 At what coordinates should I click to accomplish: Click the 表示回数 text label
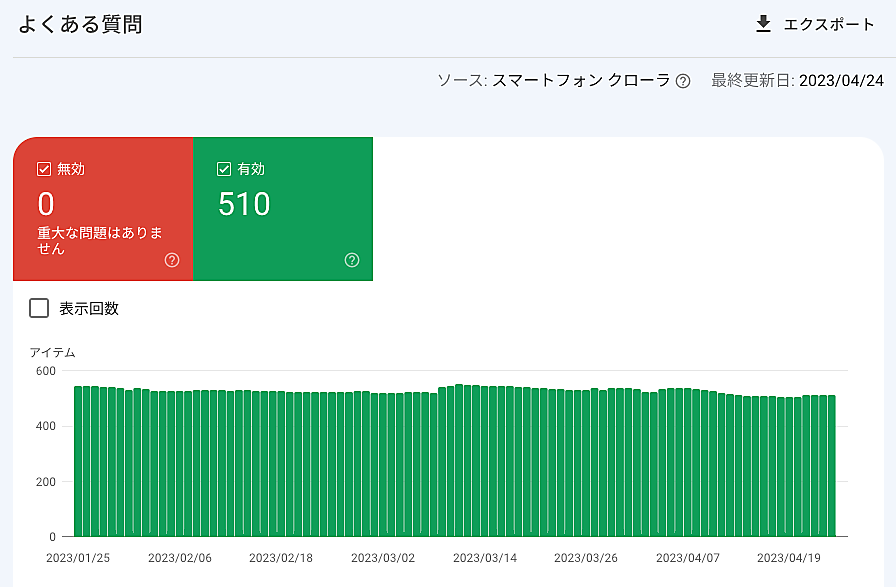[89, 308]
